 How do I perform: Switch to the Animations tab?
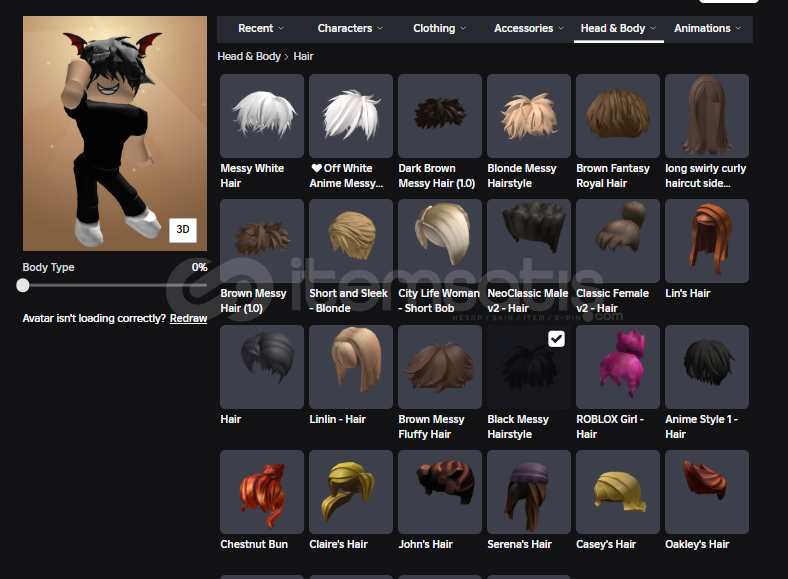pyautogui.click(x=708, y=29)
